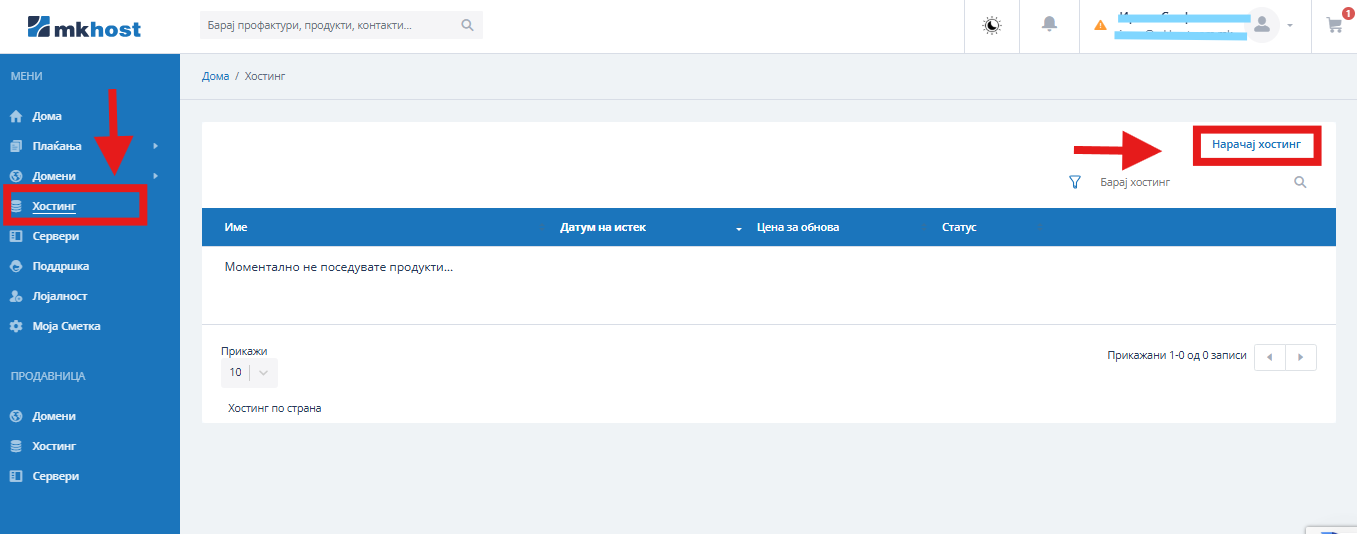Open the hosting filter funnel icon
Viewport: 1357px width, 534px height.
pos(1075,182)
